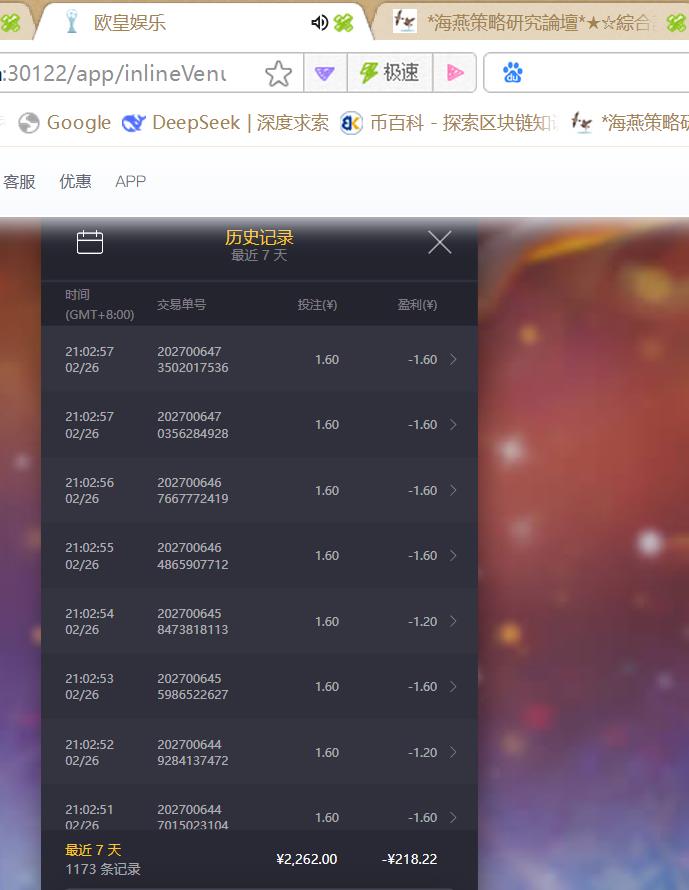This screenshot has height=890, width=689.
Task: Open the Google bookmark
Action: click(65, 123)
